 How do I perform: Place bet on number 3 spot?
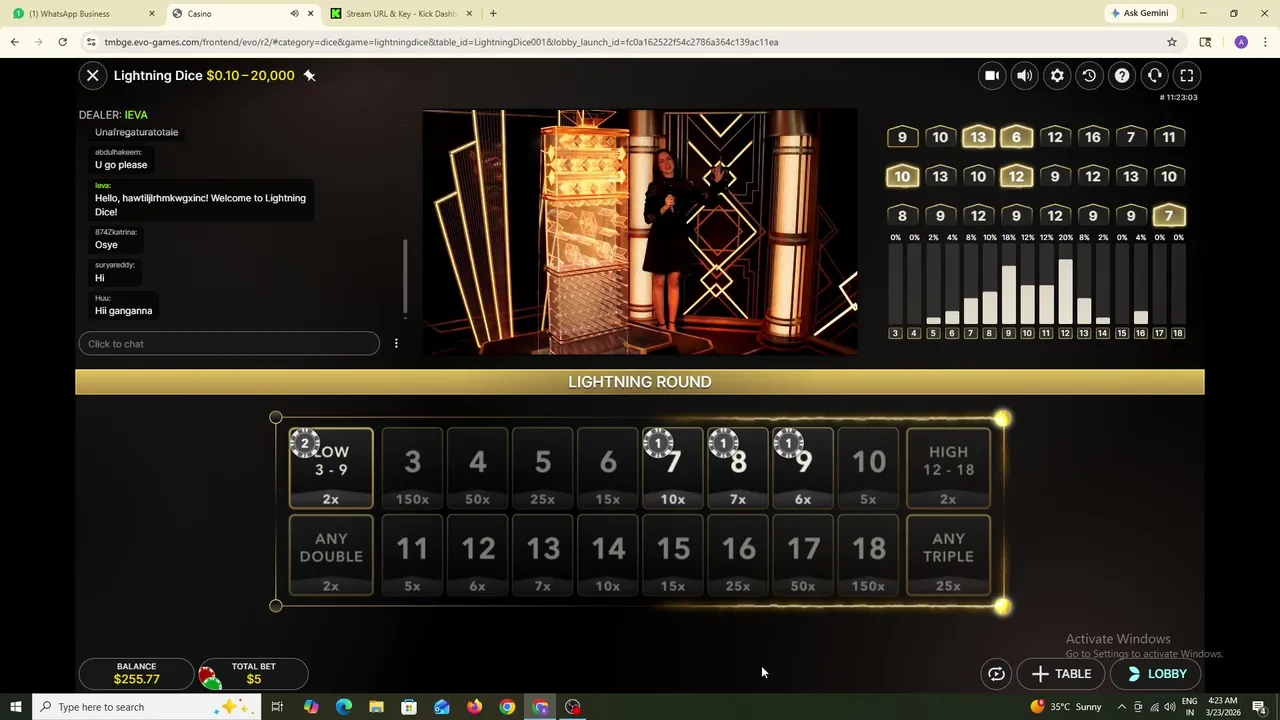click(x=412, y=468)
